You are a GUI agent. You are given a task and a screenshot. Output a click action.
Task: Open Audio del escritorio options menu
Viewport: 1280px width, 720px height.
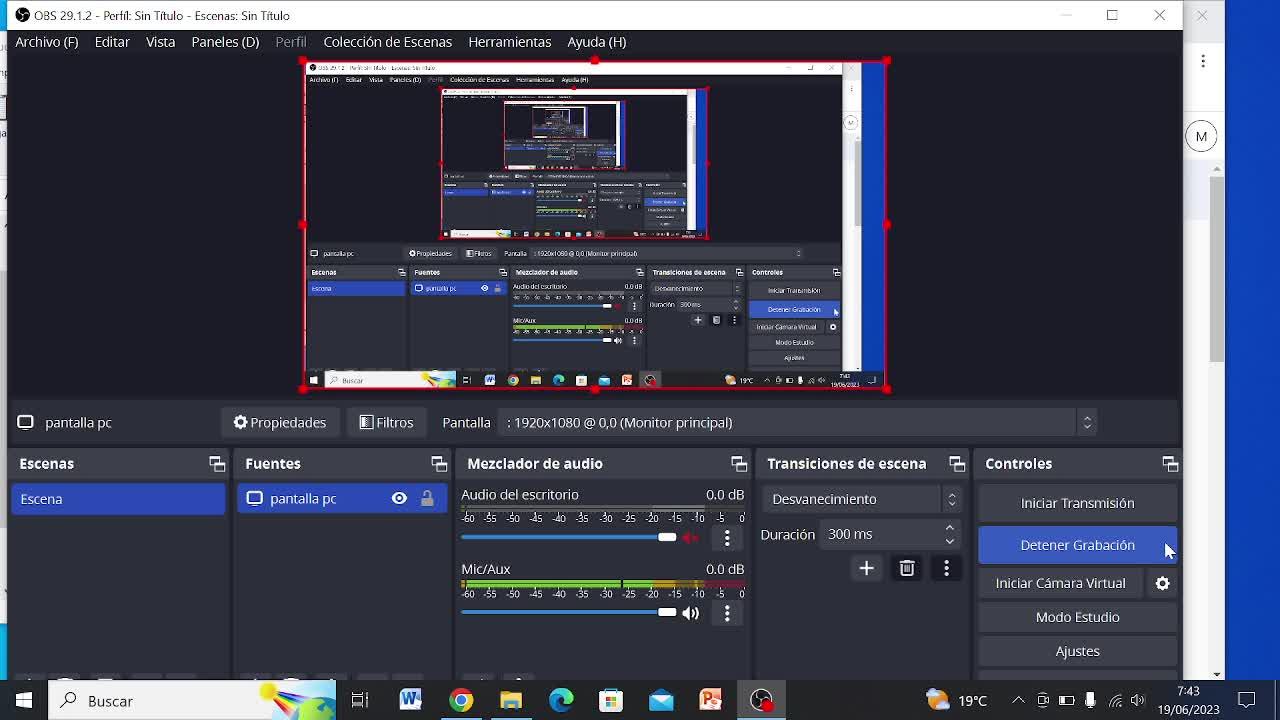[x=727, y=538]
